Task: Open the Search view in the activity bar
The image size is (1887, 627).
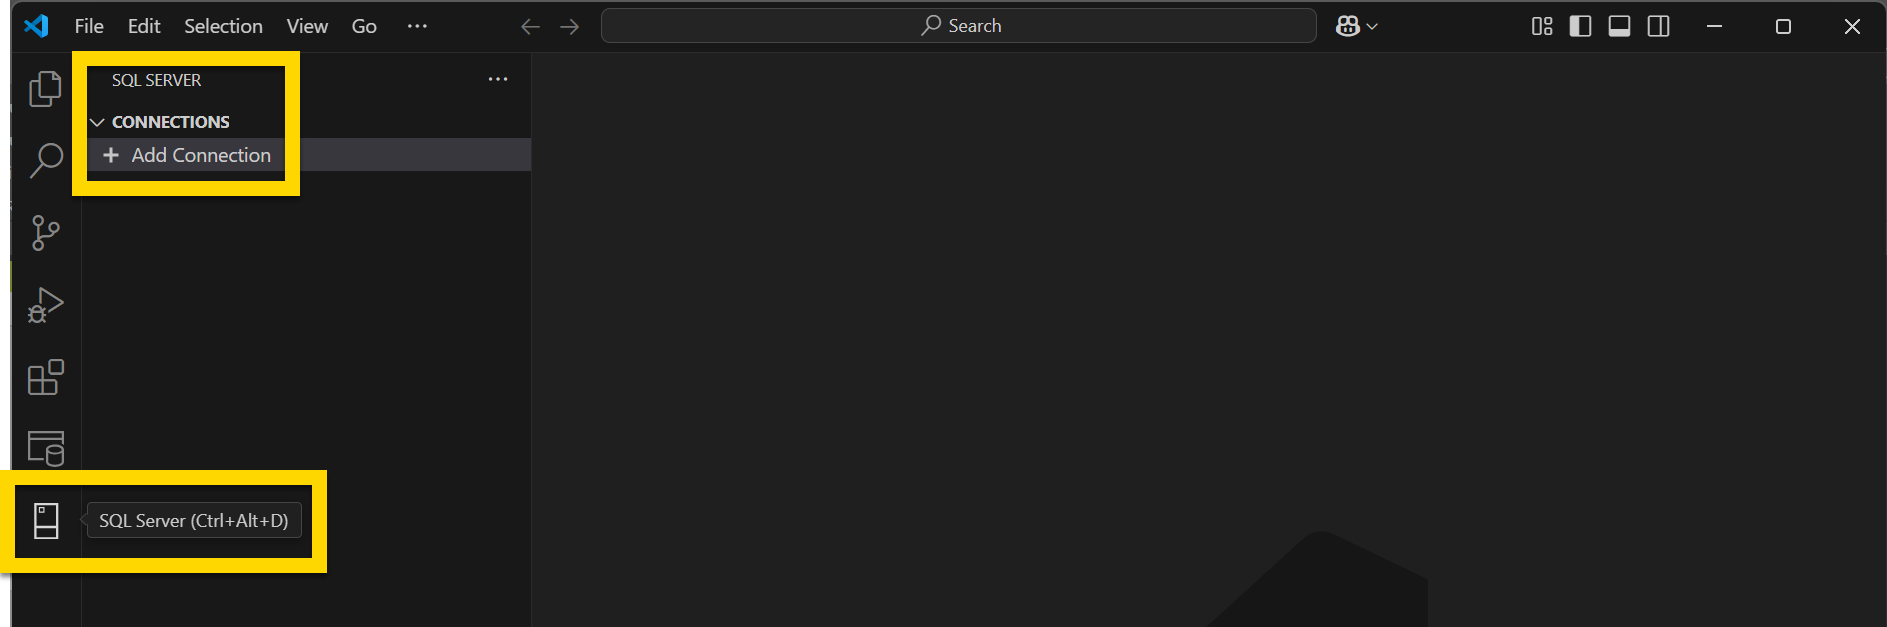Action: [x=45, y=160]
